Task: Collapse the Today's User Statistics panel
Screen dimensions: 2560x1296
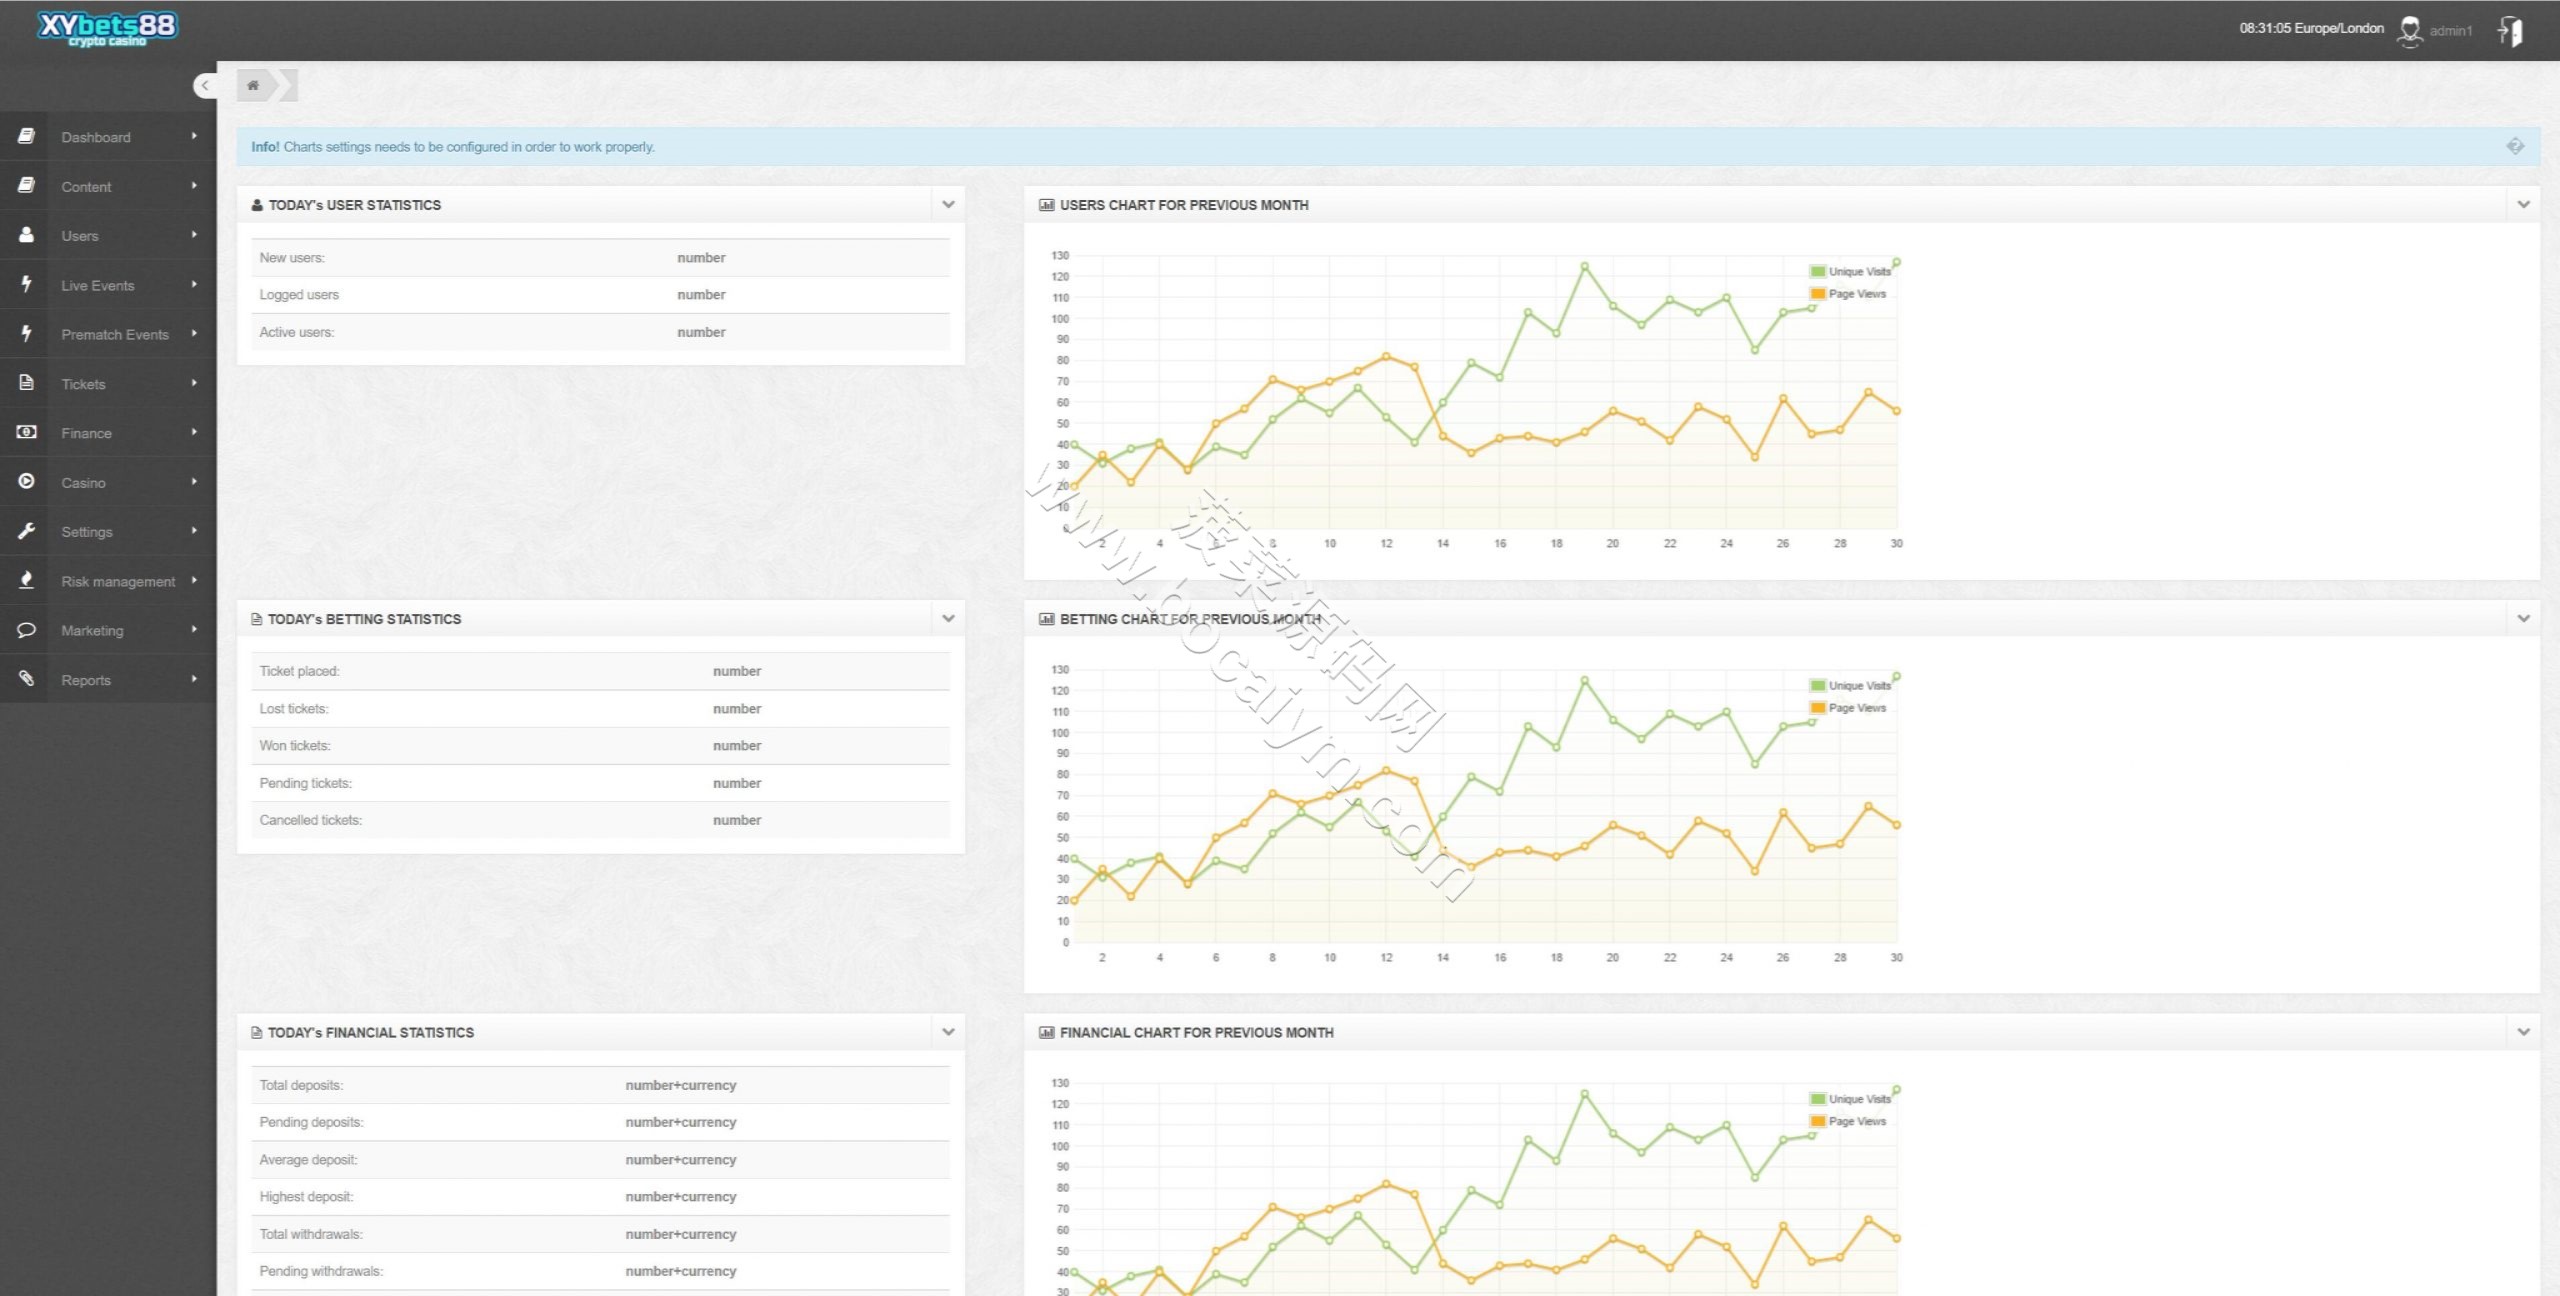Action: point(948,204)
